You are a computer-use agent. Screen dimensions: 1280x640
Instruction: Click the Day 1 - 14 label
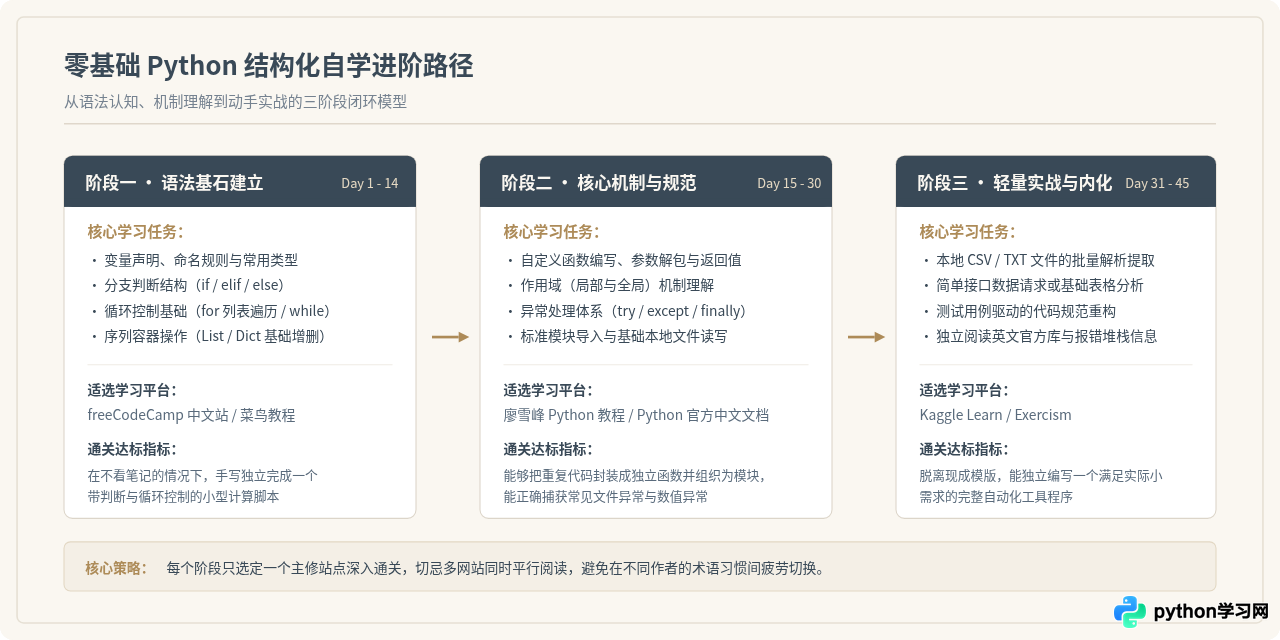(370, 183)
